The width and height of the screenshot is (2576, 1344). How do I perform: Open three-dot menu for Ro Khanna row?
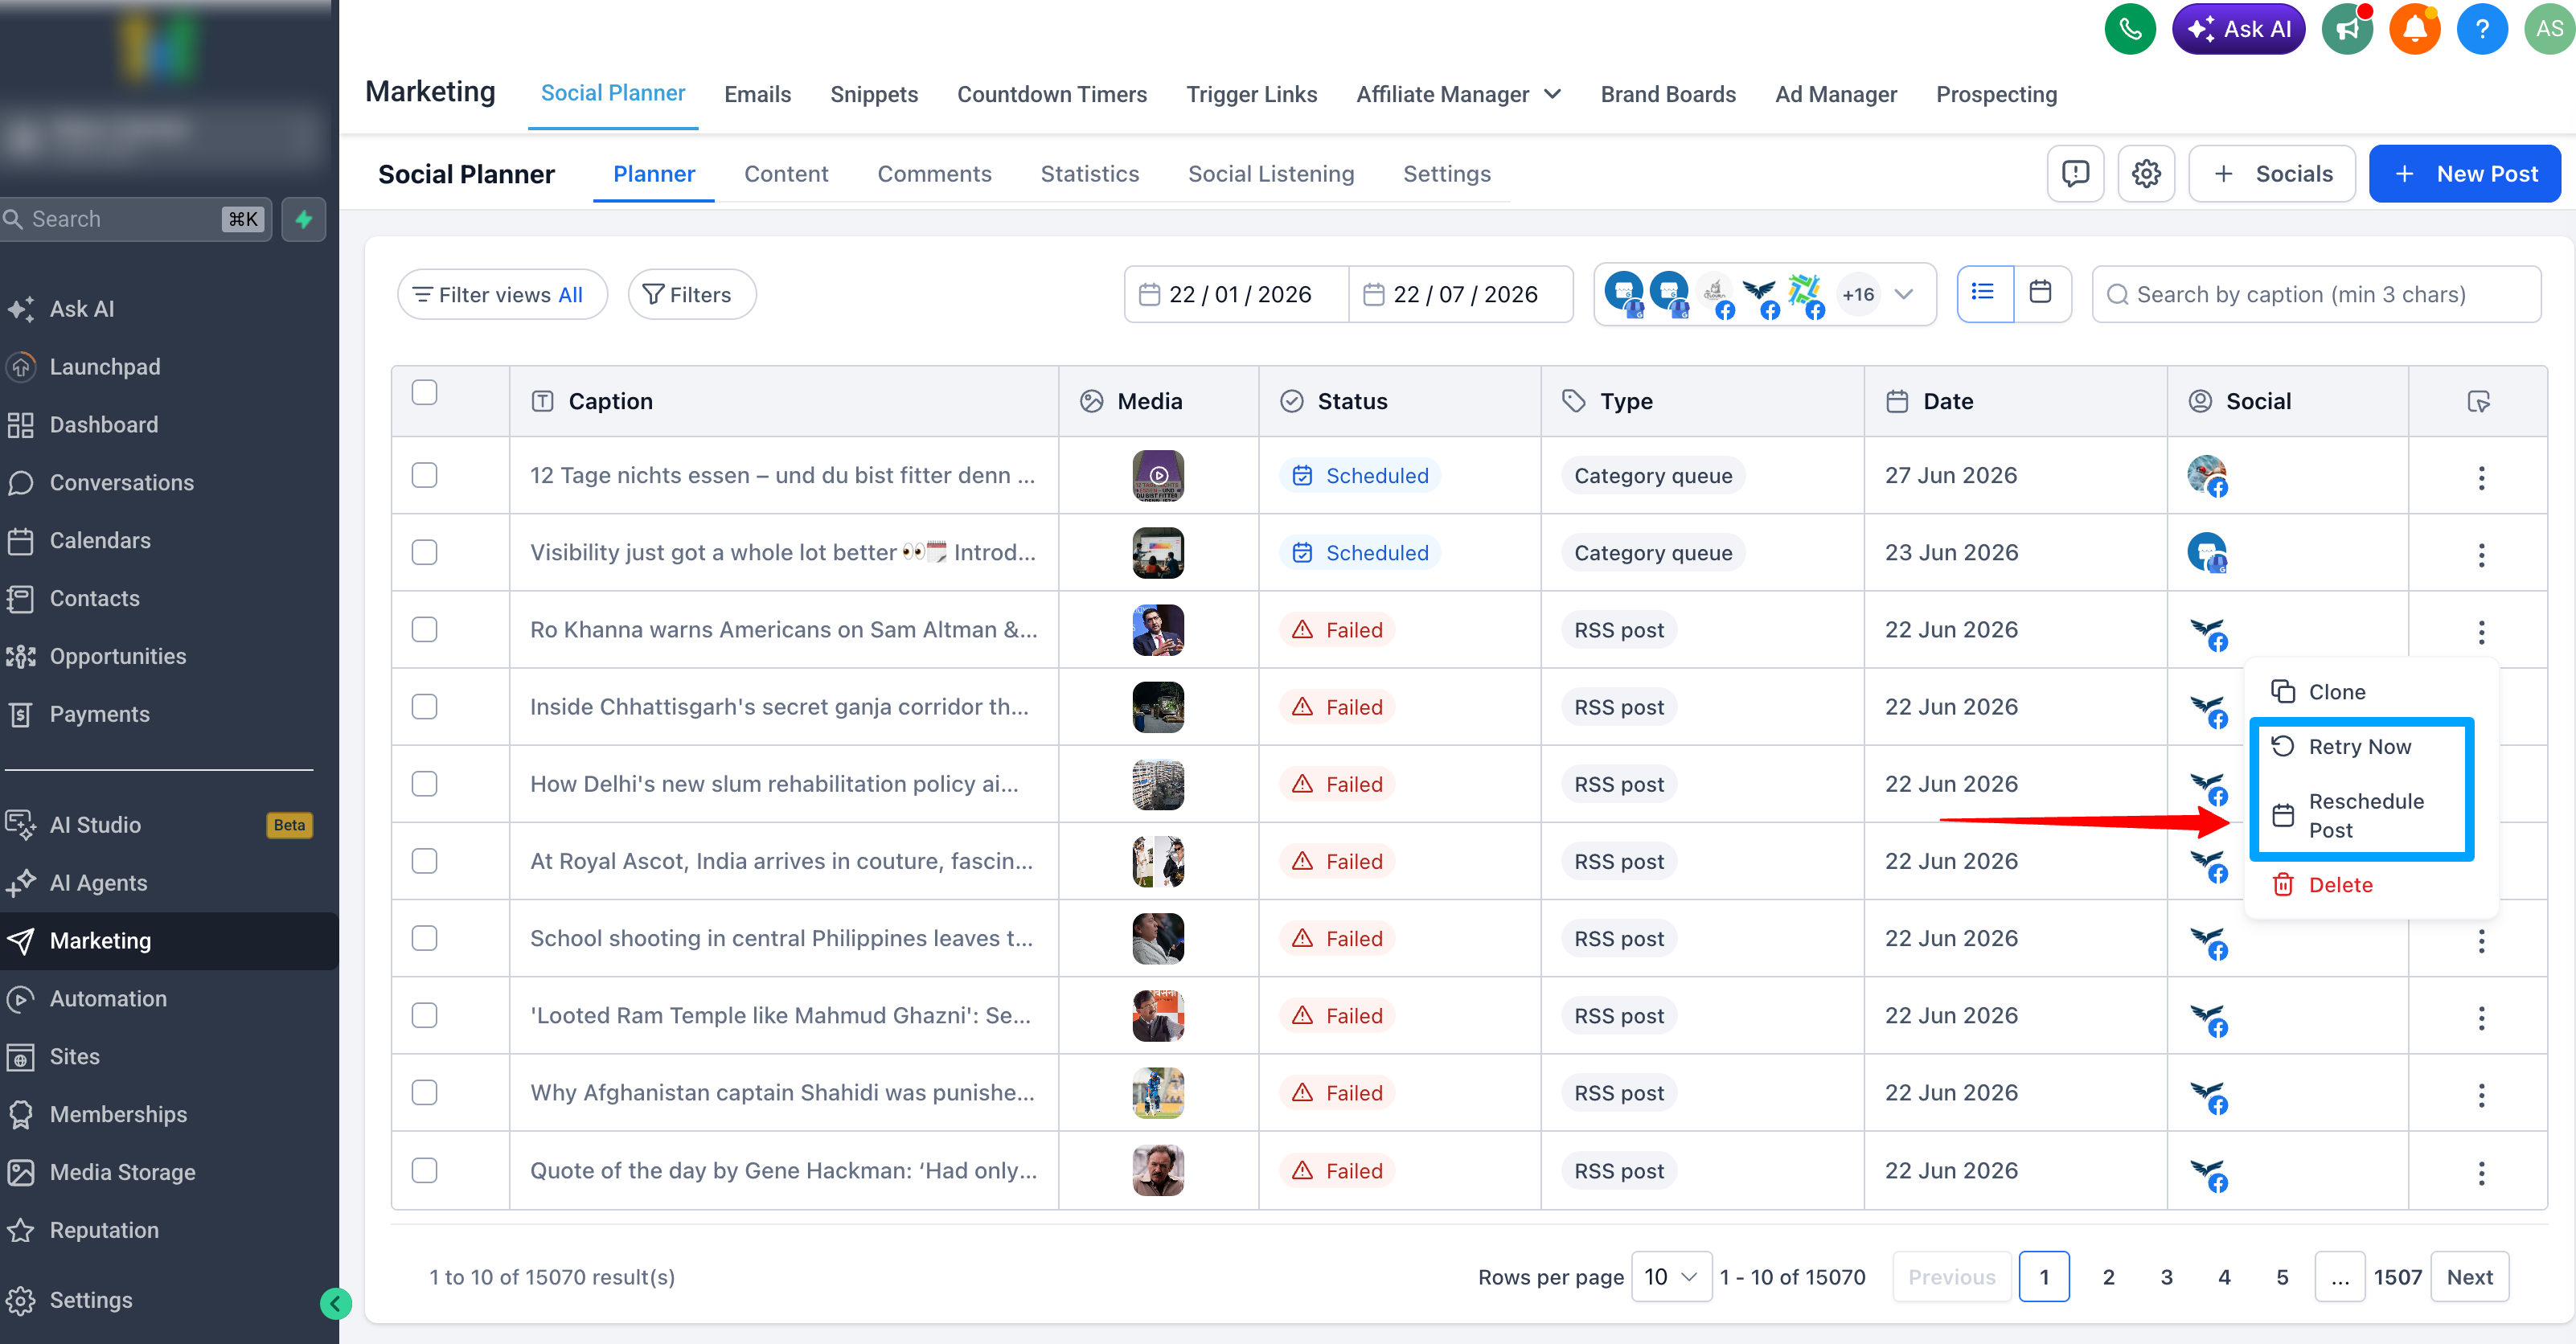[x=2480, y=631]
